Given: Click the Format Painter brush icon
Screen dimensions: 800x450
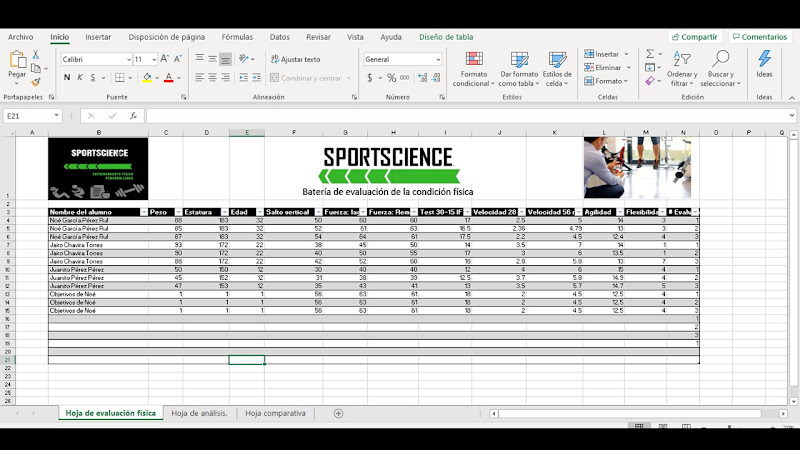Looking at the screenshot, I should point(36,82).
